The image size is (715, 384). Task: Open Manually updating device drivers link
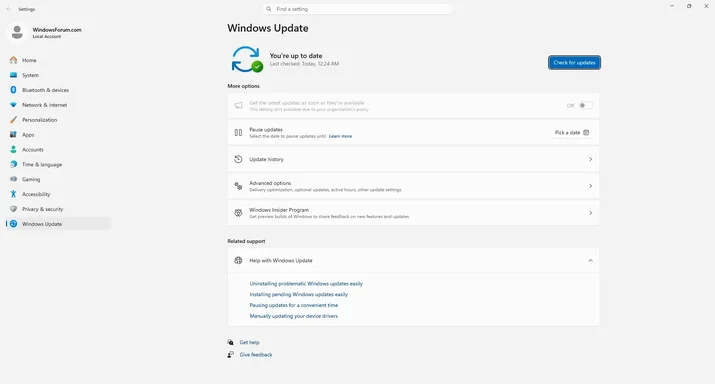pyautogui.click(x=294, y=316)
